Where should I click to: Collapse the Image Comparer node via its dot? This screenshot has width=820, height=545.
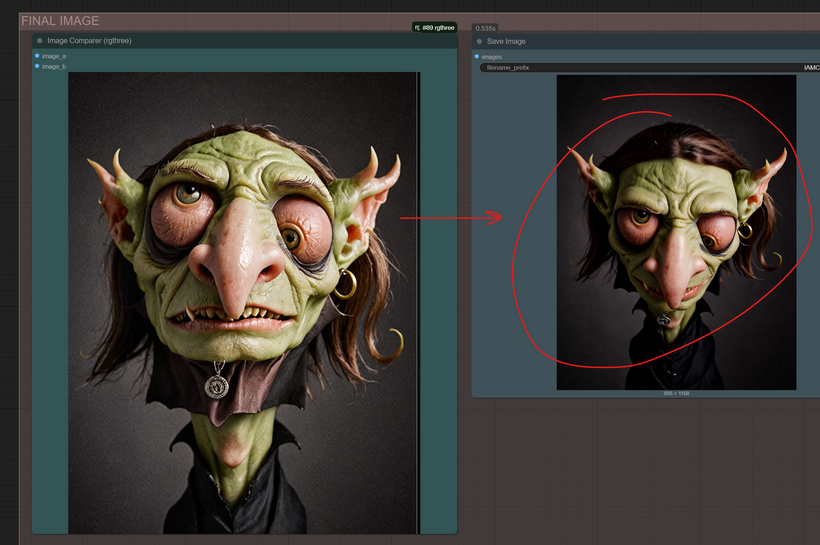pos(40,41)
